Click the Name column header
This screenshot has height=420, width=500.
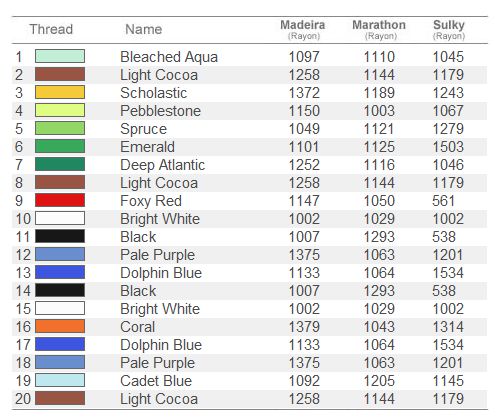tap(144, 29)
